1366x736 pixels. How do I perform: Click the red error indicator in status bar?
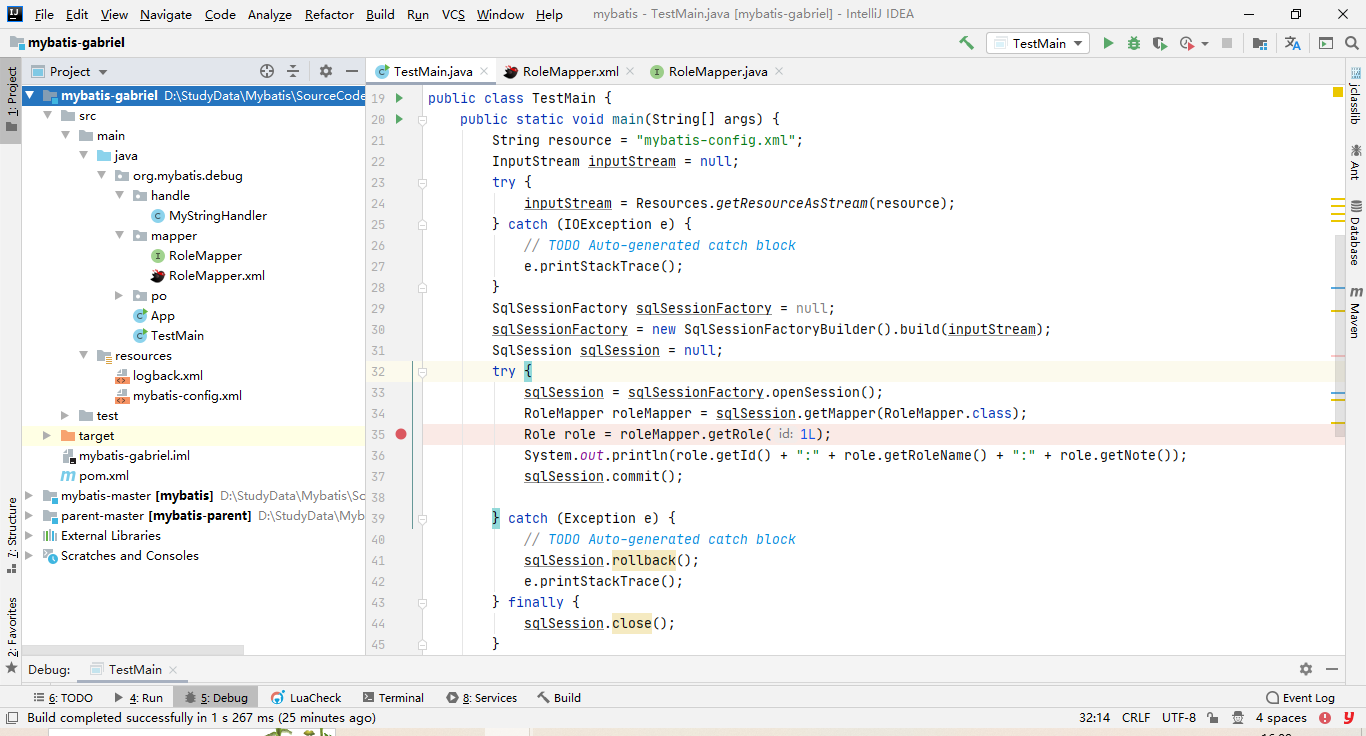coord(1325,717)
